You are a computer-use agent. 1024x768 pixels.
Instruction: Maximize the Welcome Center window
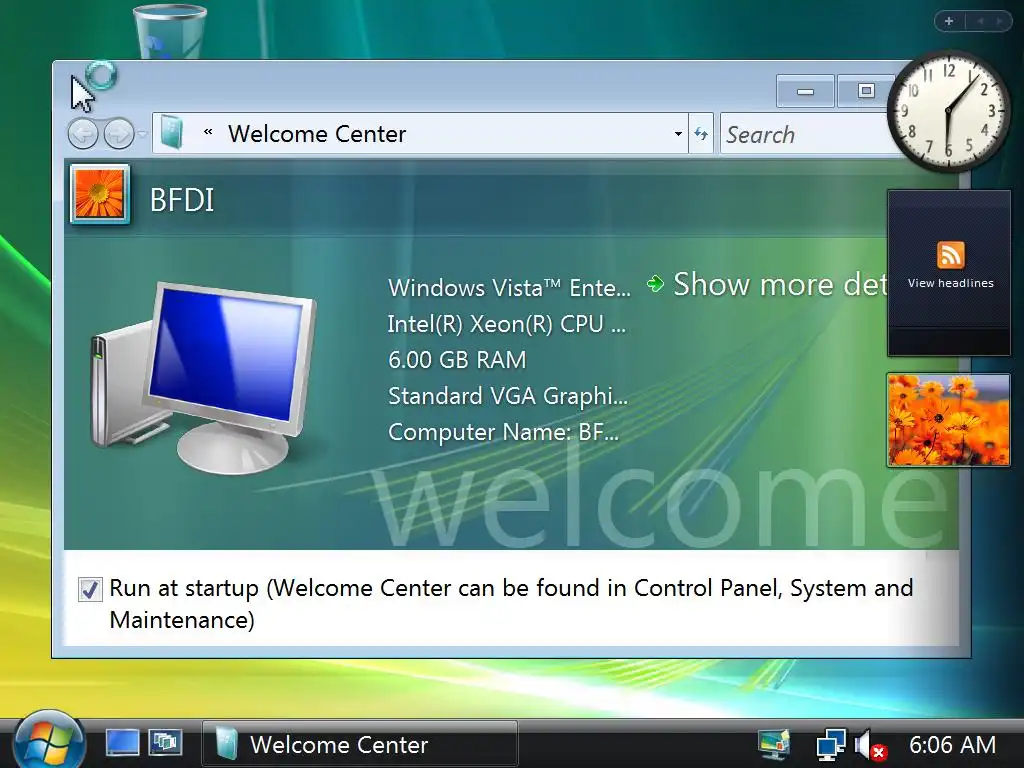[866, 91]
